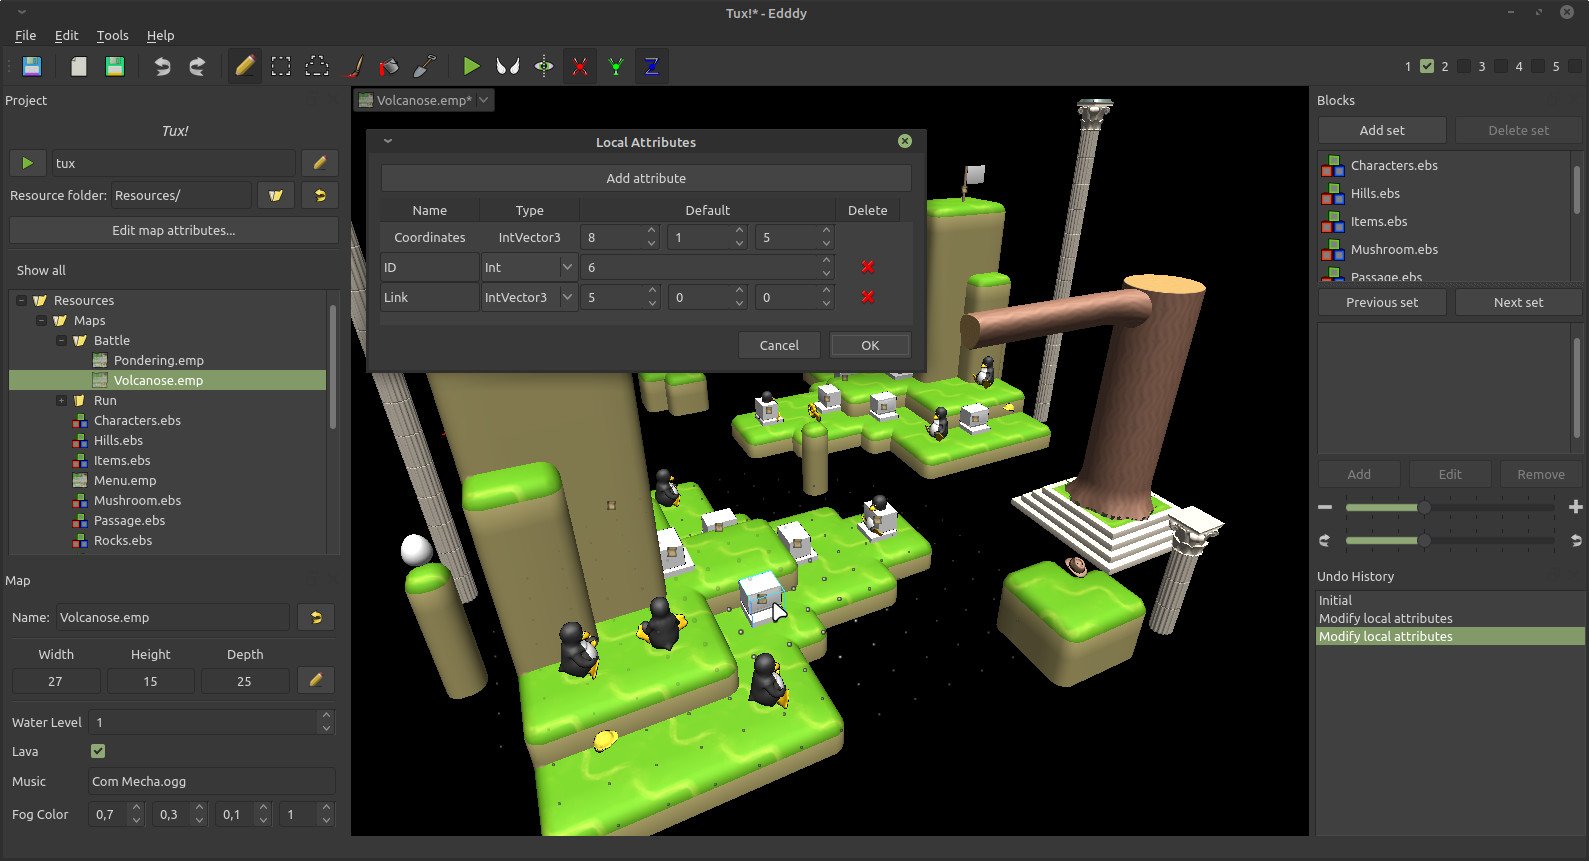Viewport: 1589px width, 861px height.
Task: Click the green eye view toolbar icon
Action: point(544,66)
